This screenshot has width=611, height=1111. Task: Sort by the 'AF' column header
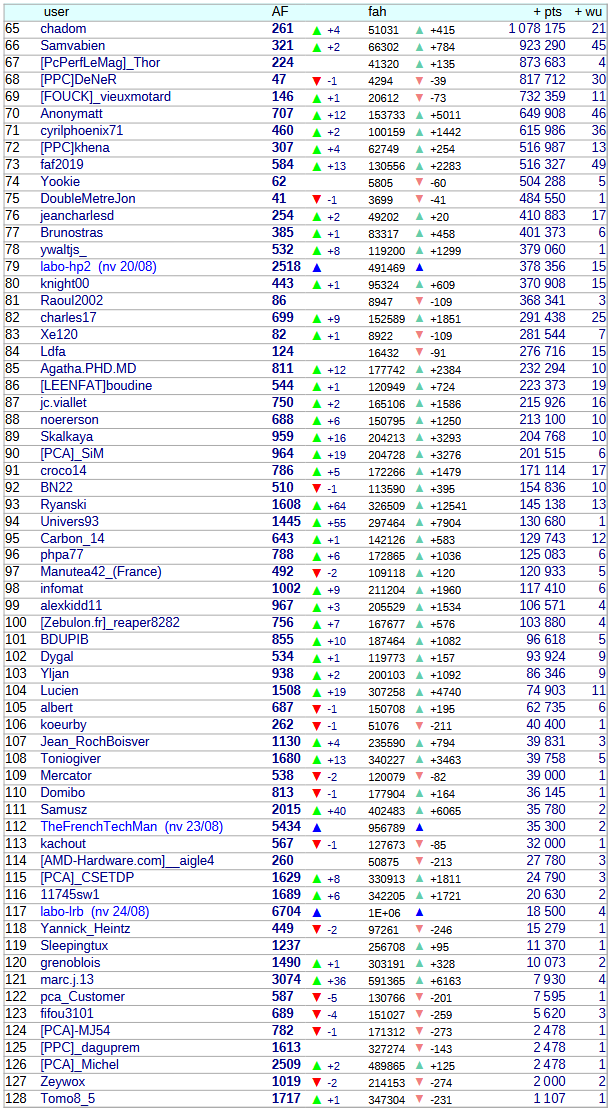280,11
